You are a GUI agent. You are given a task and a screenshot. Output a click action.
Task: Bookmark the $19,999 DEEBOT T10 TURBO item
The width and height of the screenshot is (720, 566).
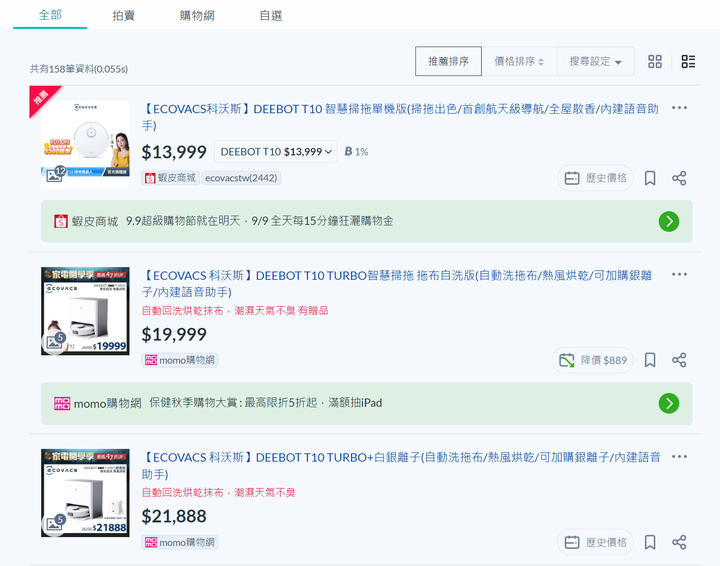click(x=650, y=360)
